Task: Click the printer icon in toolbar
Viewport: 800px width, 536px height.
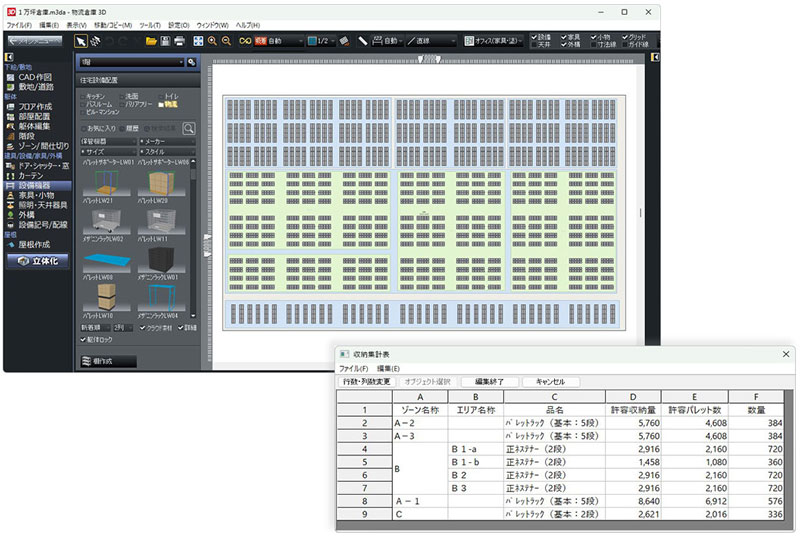Action: tap(179, 41)
